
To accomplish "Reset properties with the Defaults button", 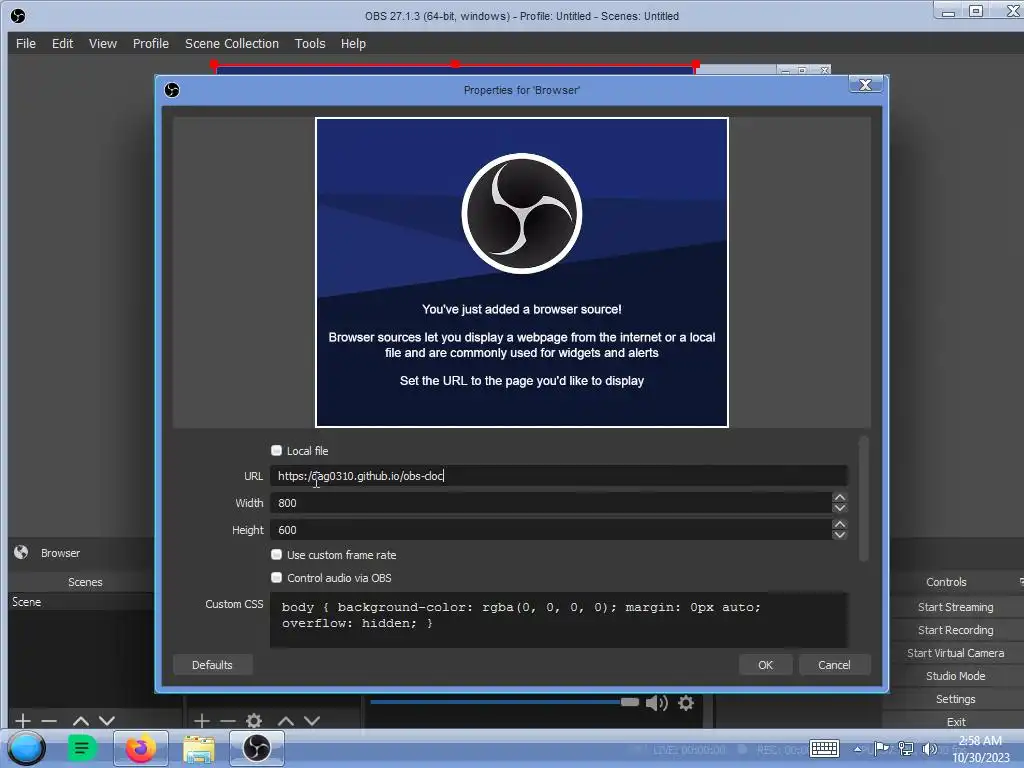I will [212, 665].
